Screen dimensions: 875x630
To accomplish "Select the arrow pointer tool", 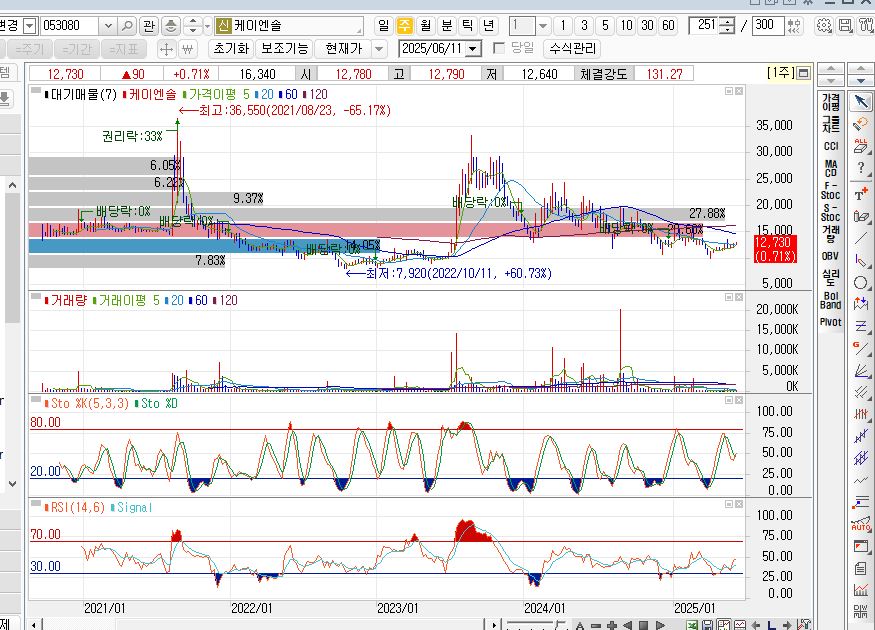I will tap(861, 102).
